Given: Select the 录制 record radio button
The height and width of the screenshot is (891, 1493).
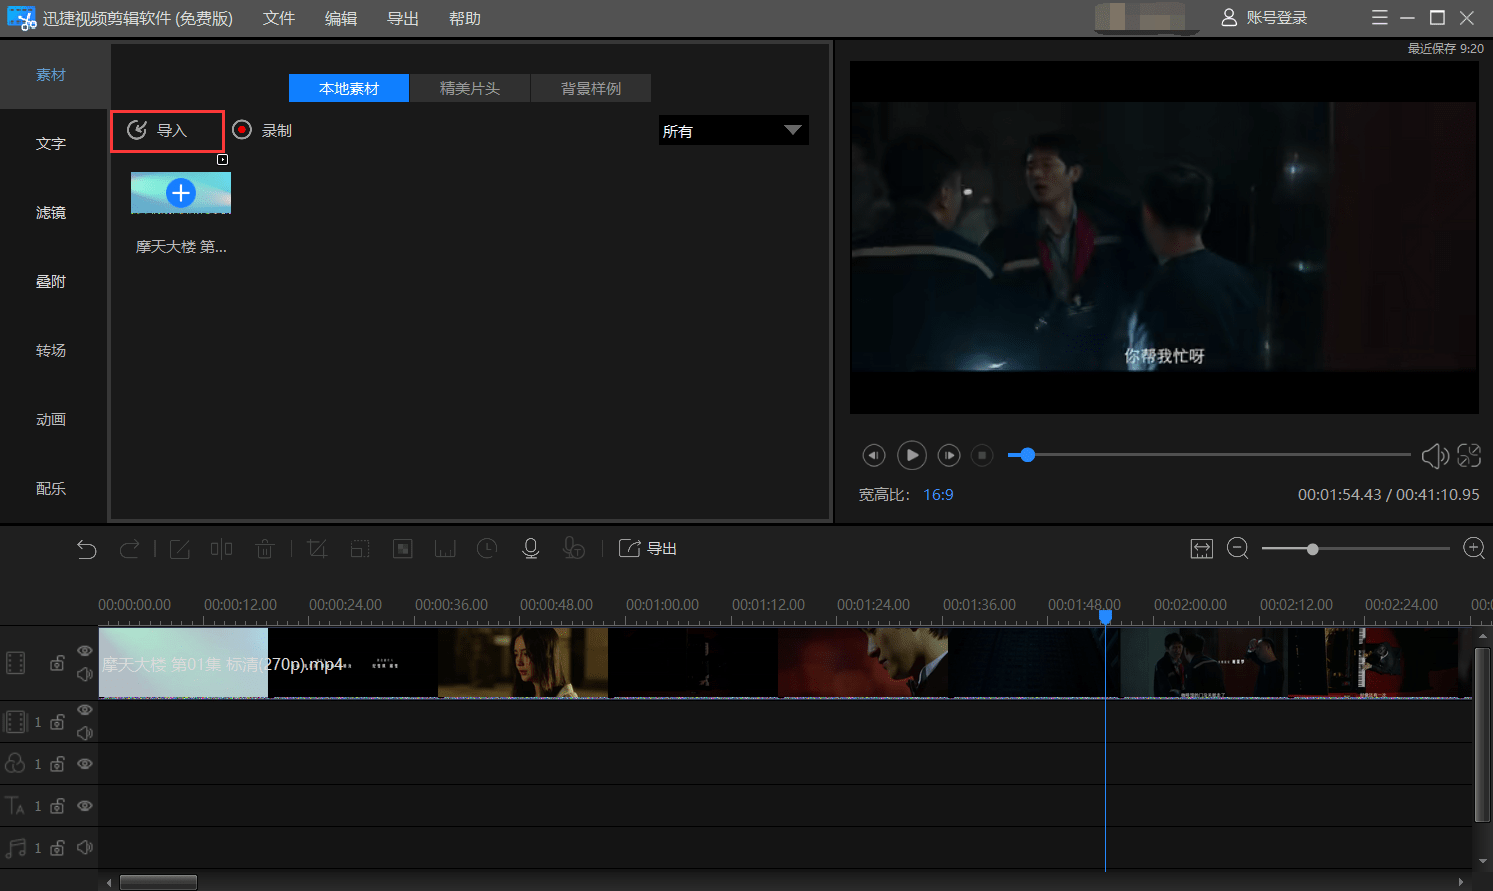Looking at the screenshot, I should click(x=242, y=130).
